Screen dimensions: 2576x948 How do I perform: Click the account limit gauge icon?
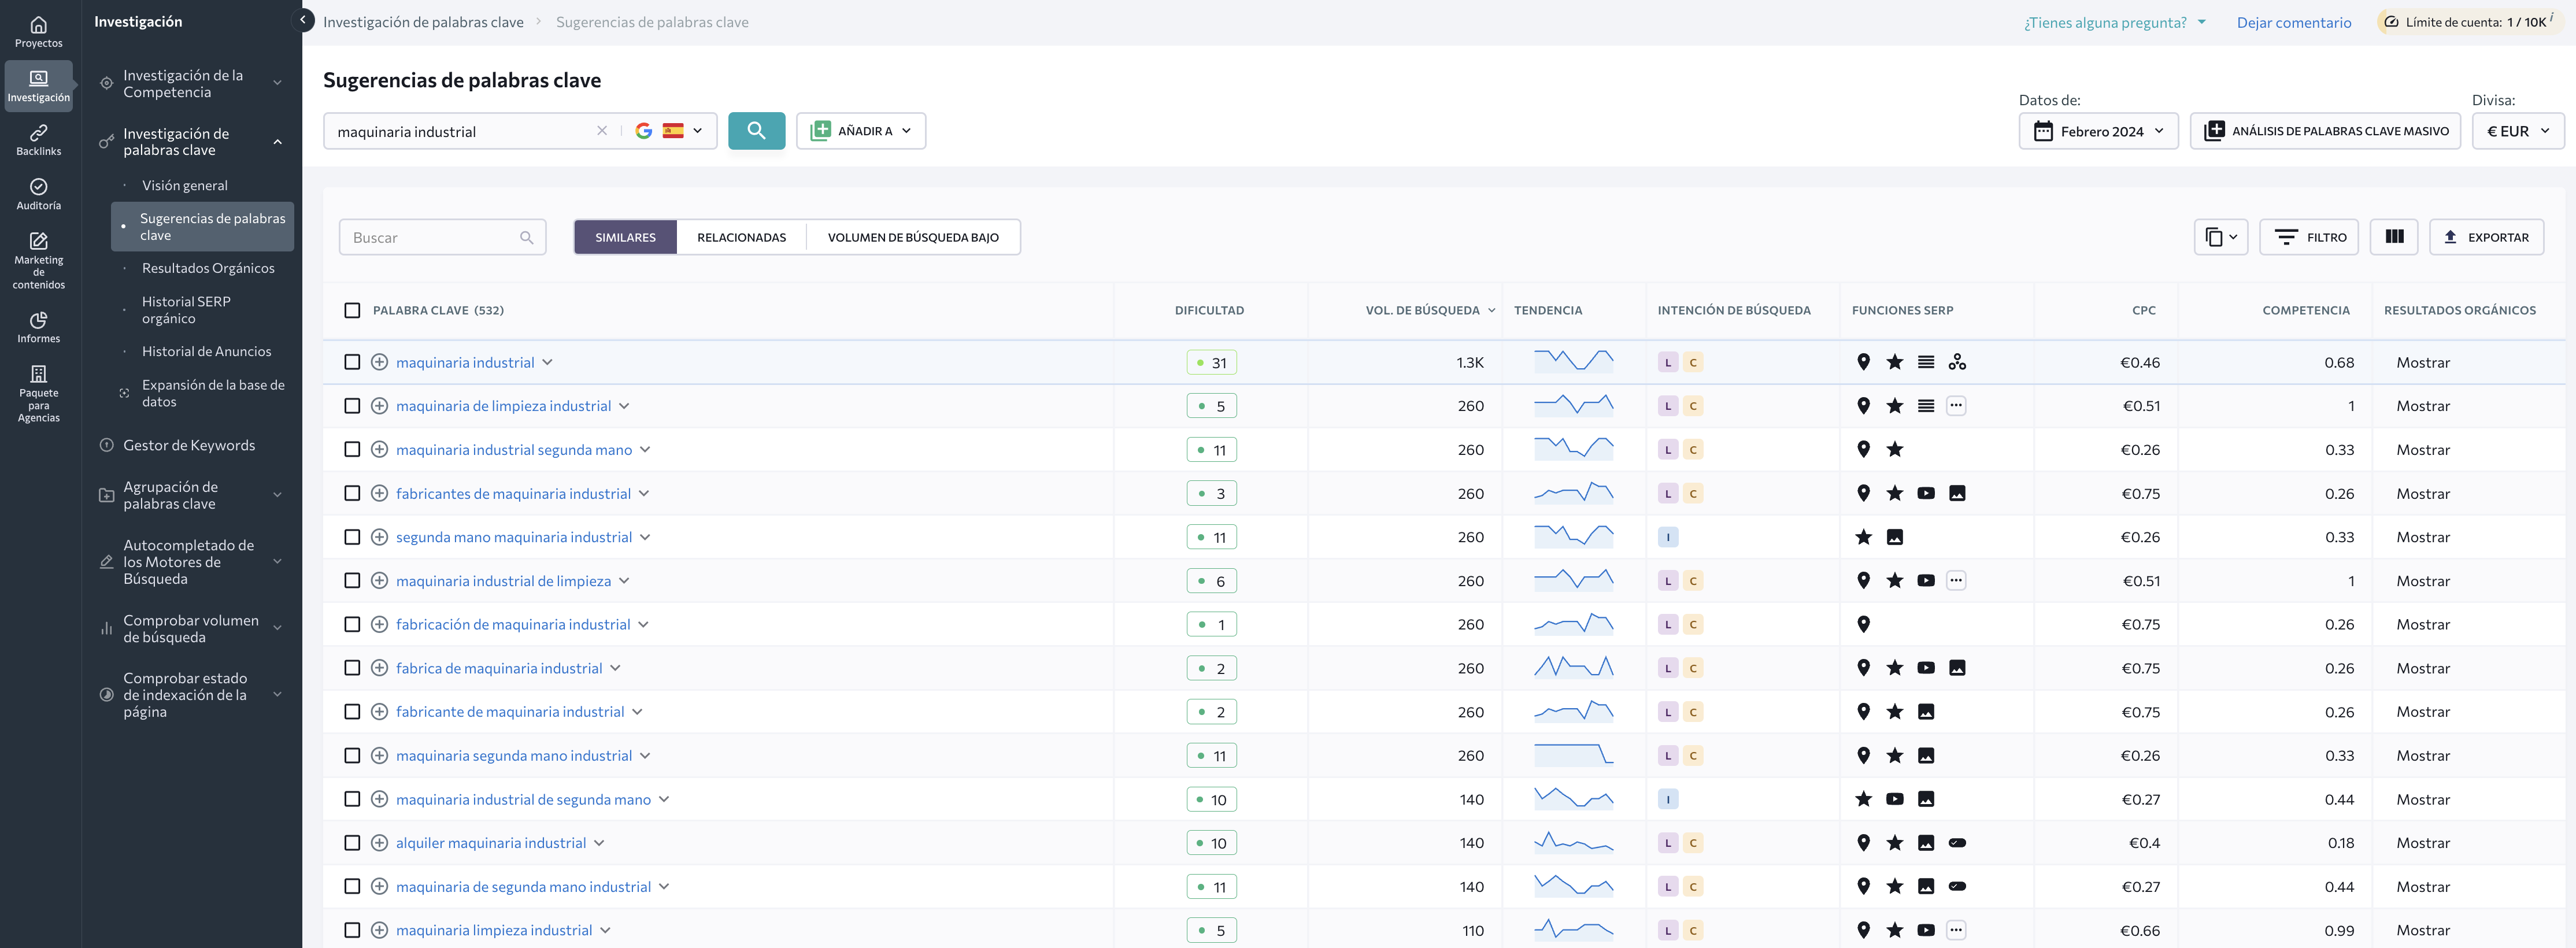[2390, 21]
